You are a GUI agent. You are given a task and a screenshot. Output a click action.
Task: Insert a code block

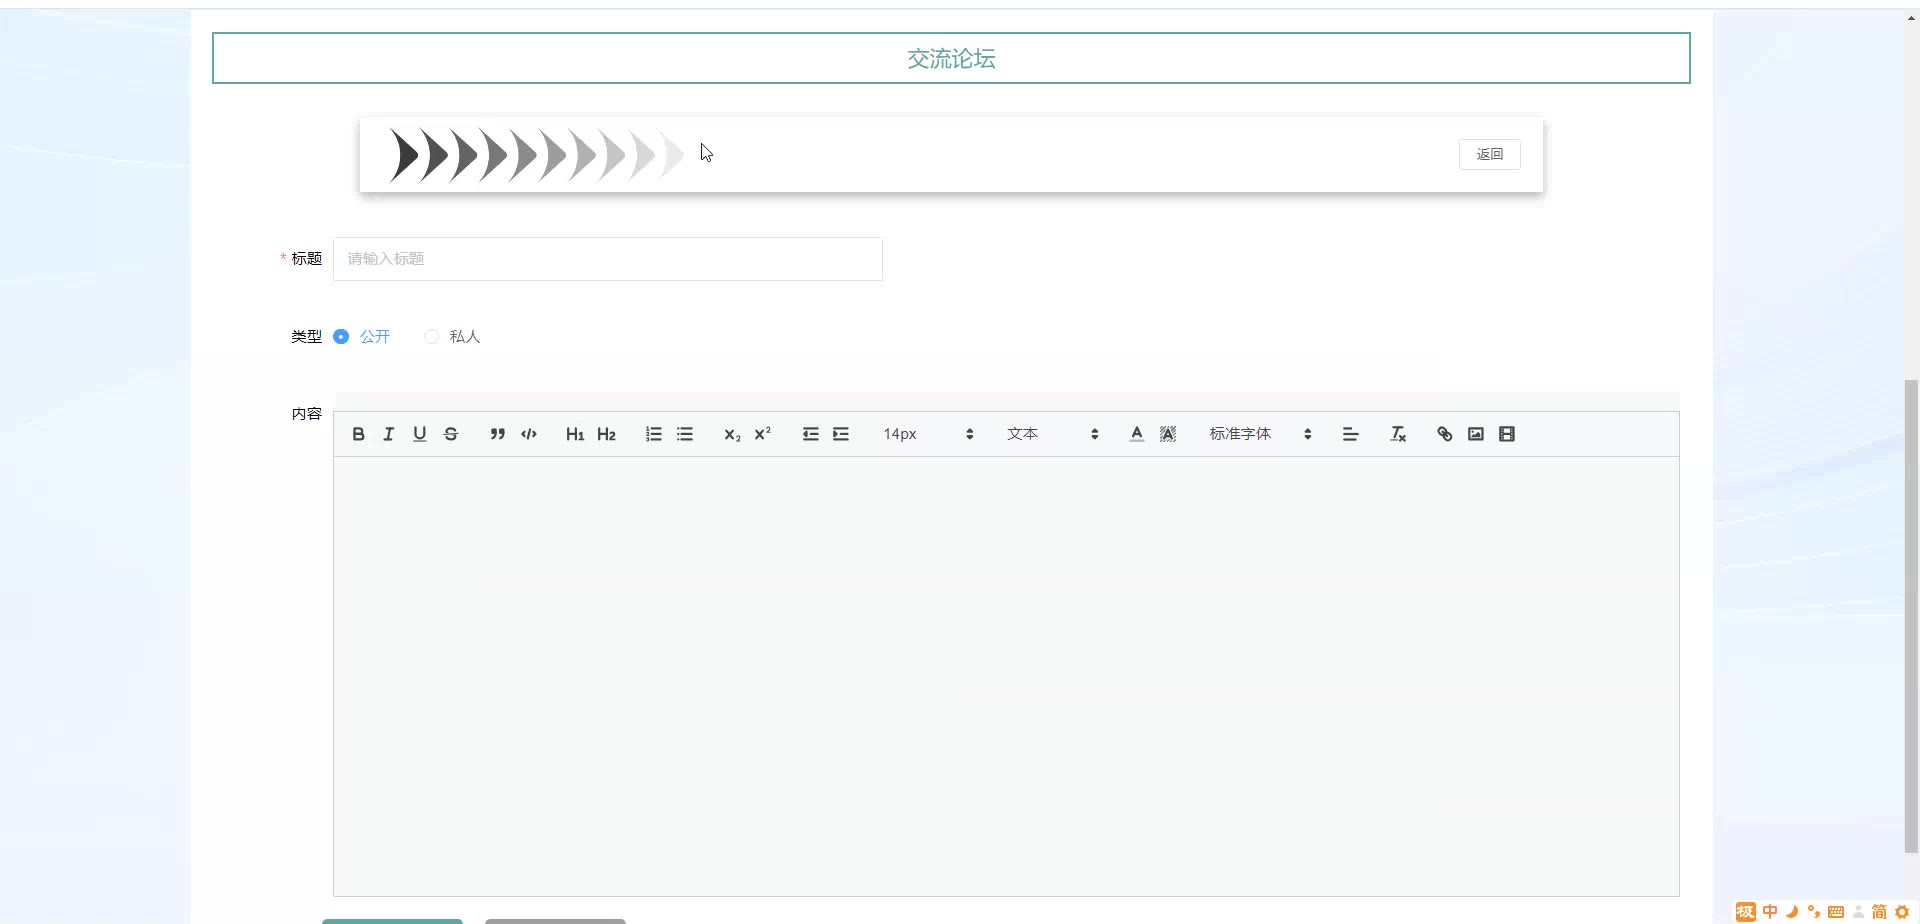pos(529,434)
